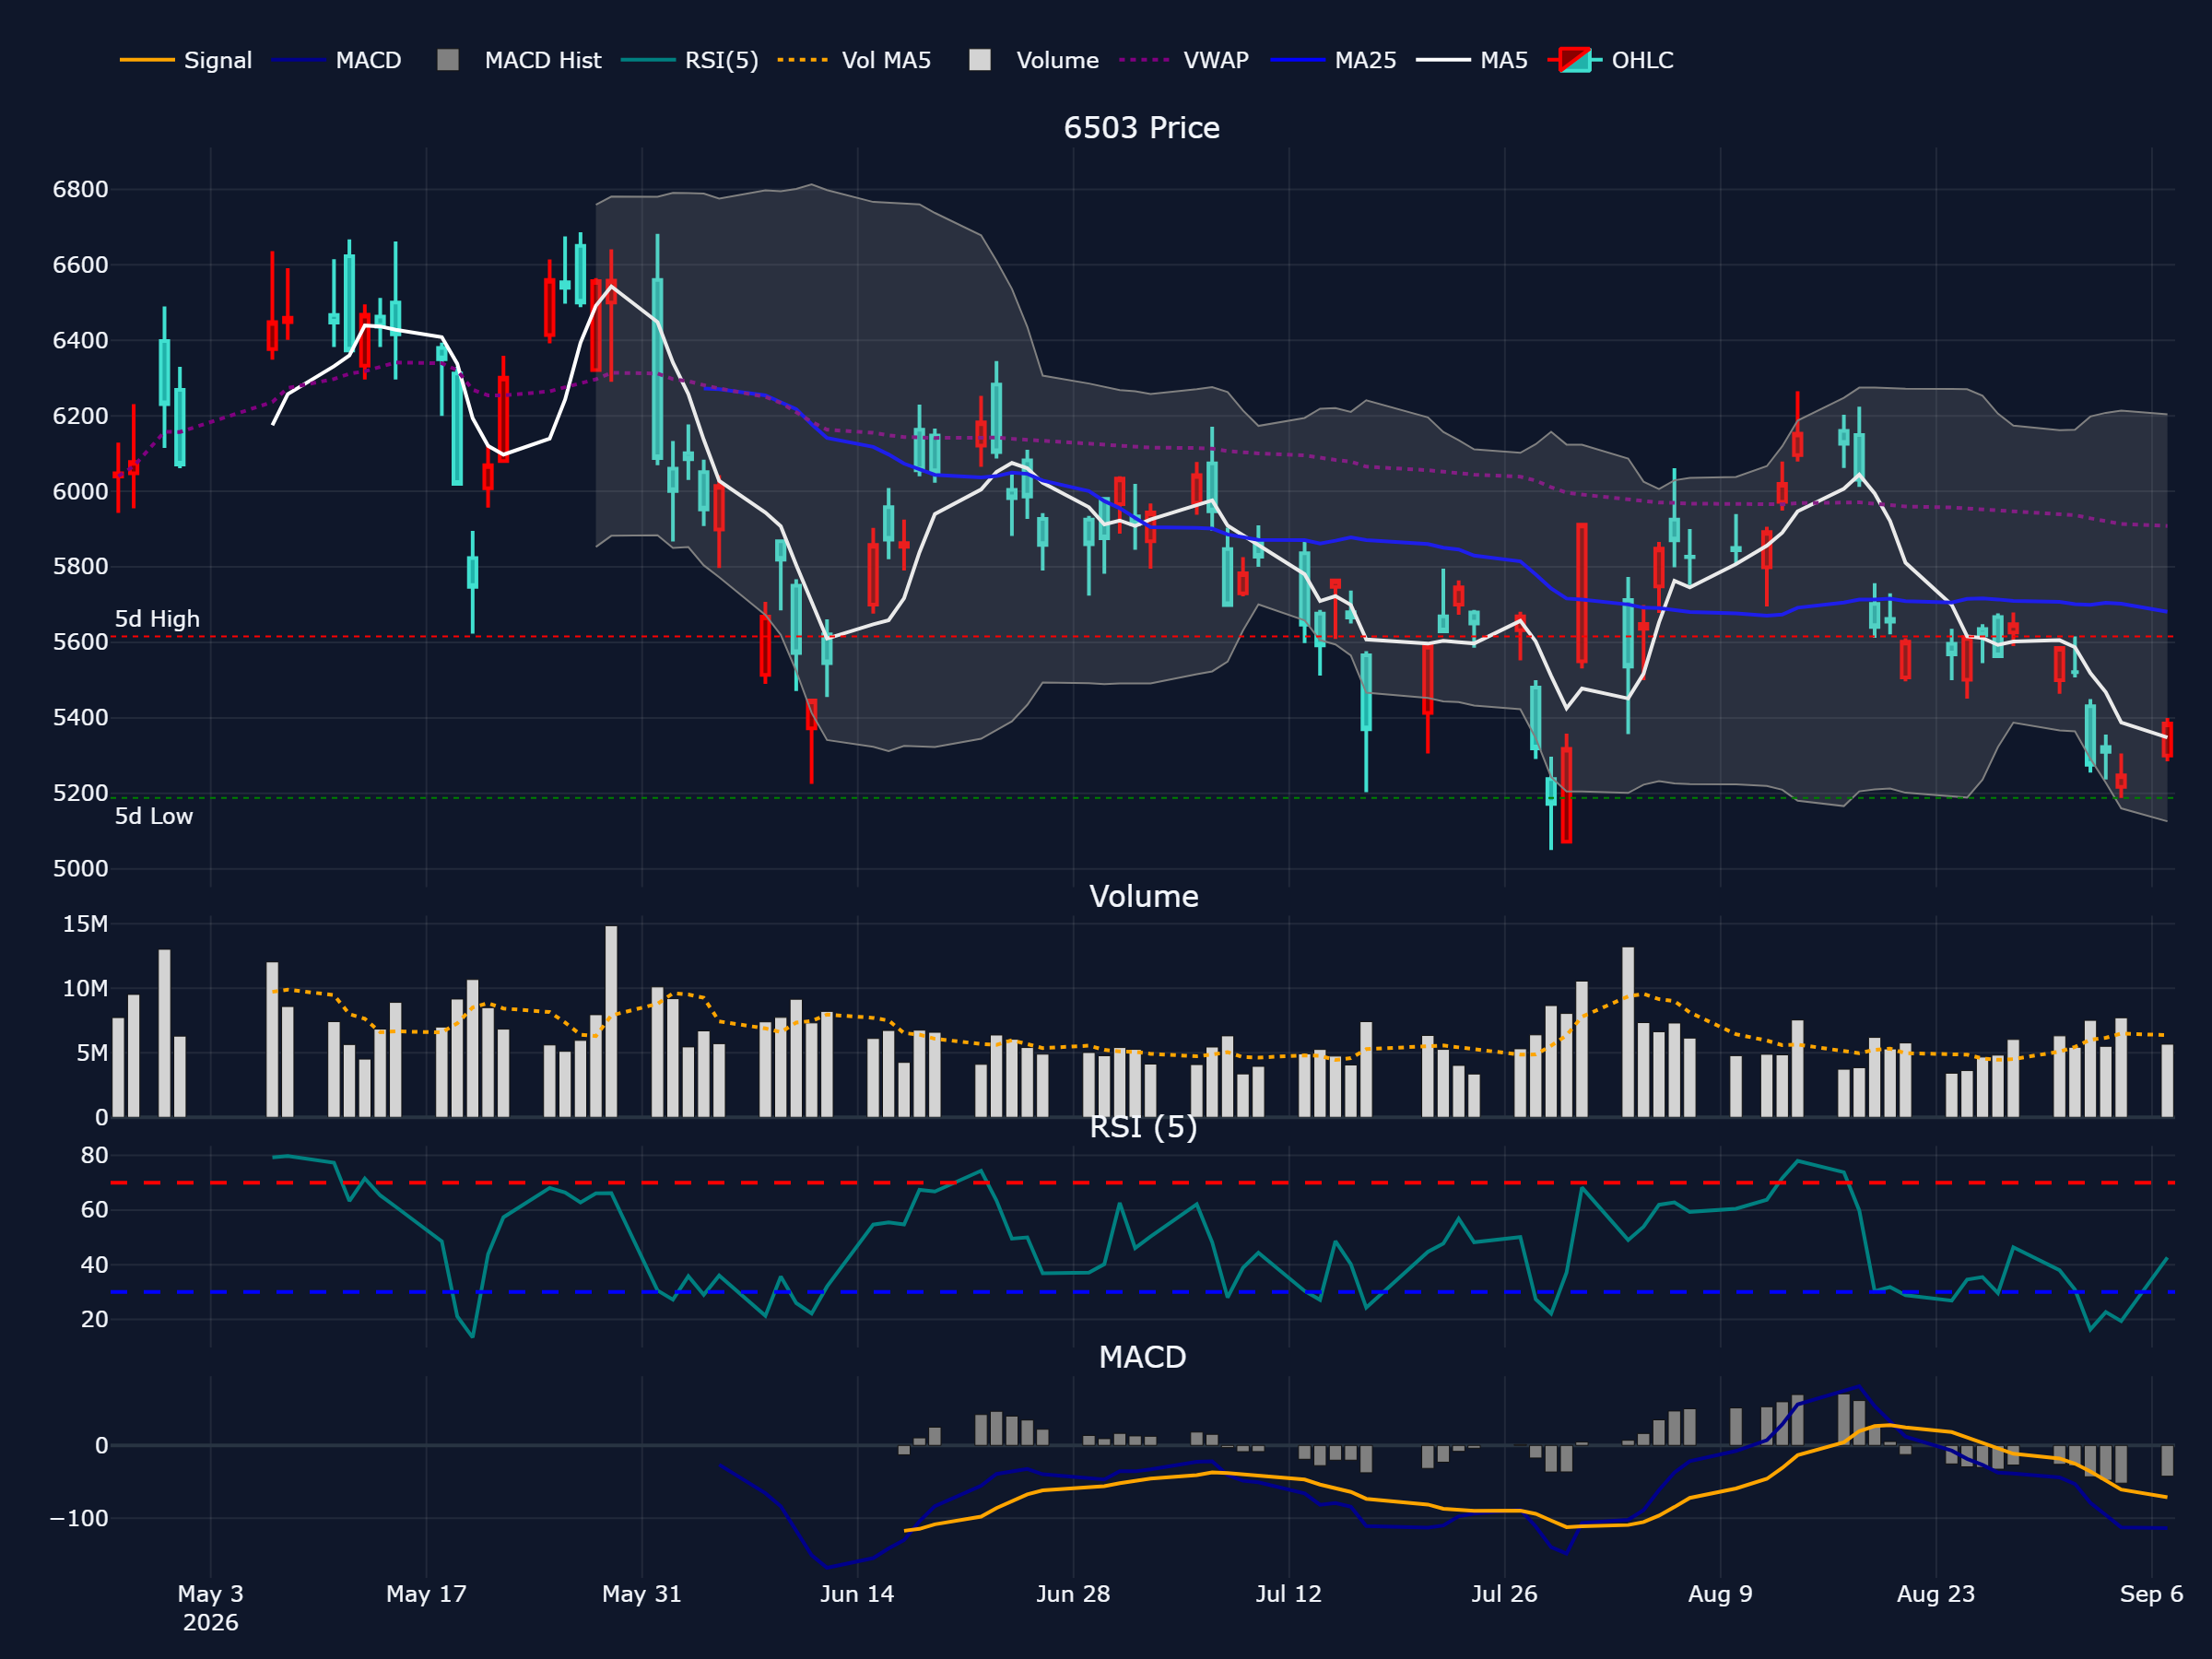Screen dimensions: 2212x1659
Task: Click the −100 MACD axis label
Action: [79, 1518]
